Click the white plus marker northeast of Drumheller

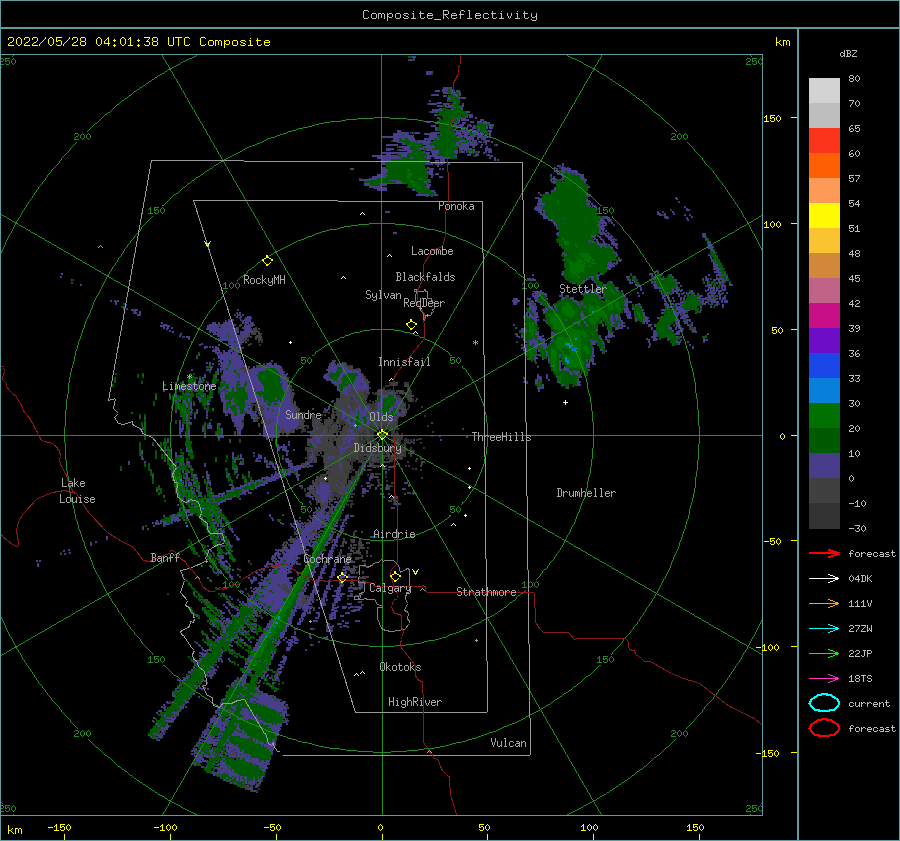[x=565, y=402]
